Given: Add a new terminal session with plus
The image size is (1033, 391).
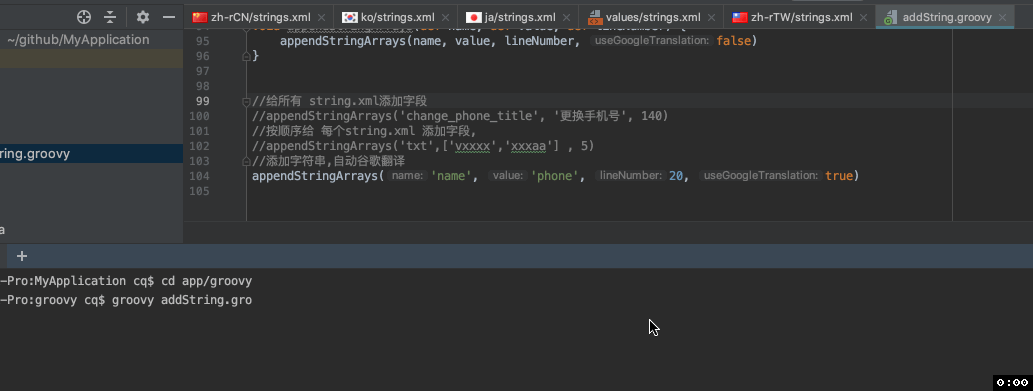Looking at the screenshot, I should click(22, 256).
